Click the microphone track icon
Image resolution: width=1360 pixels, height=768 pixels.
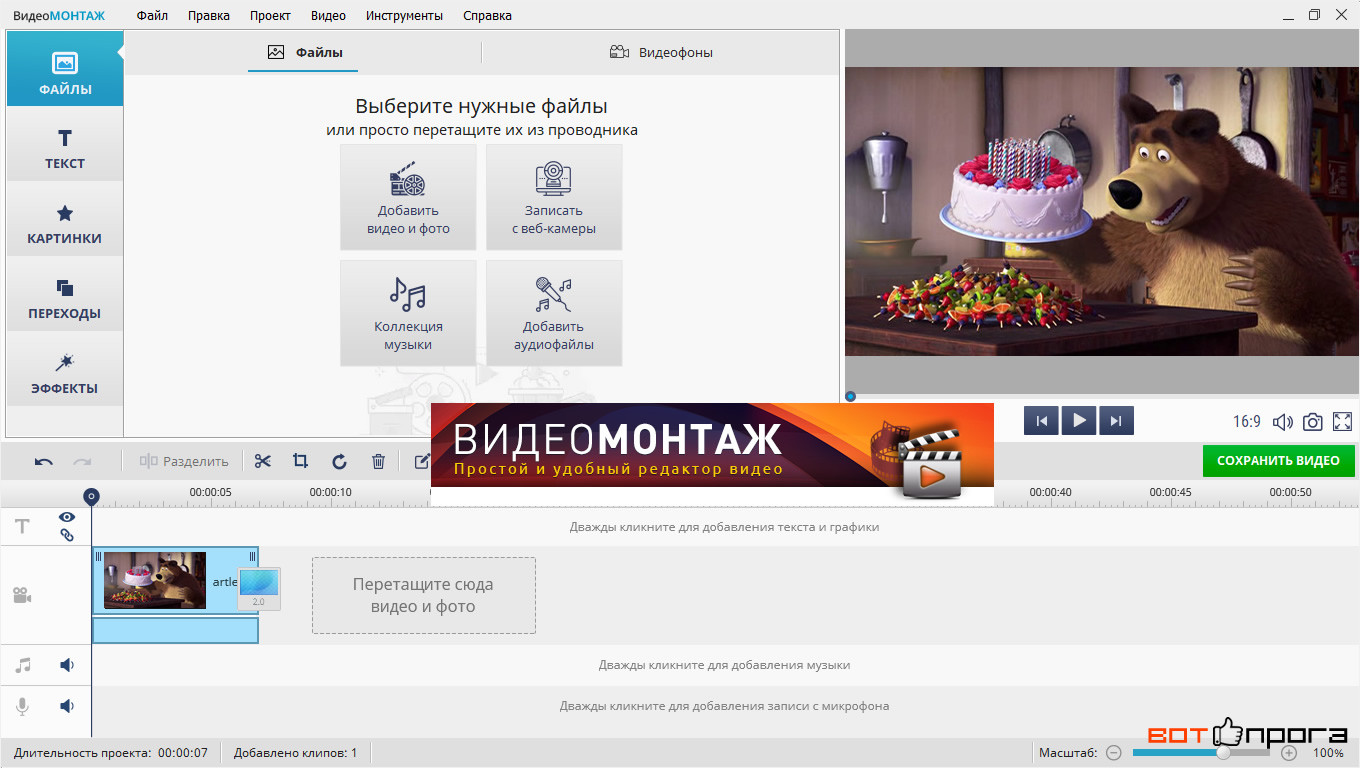pos(22,706)
